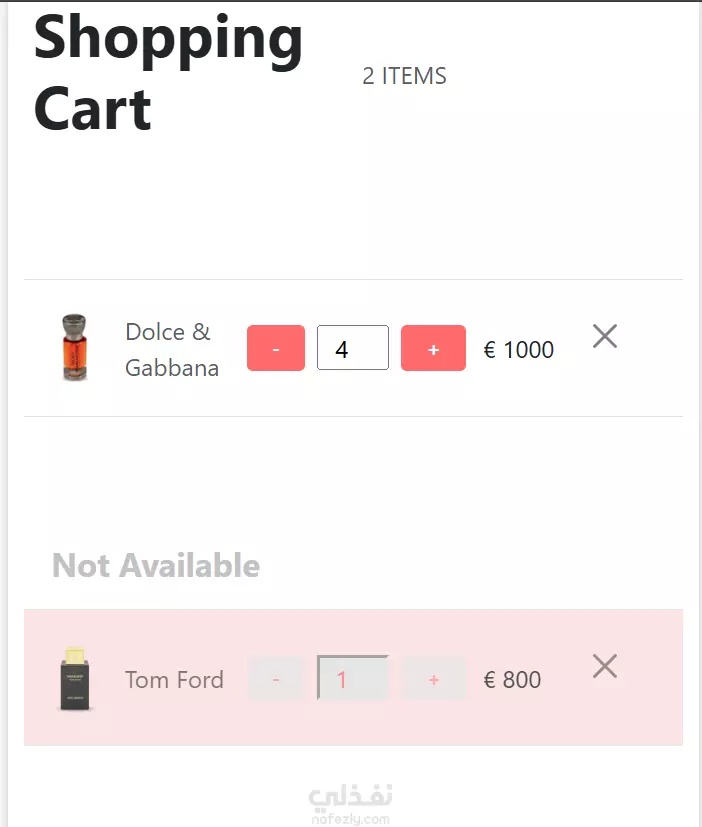Click the Tom Ford quantity field
702x827 pixels.
(x=353, y=678)
